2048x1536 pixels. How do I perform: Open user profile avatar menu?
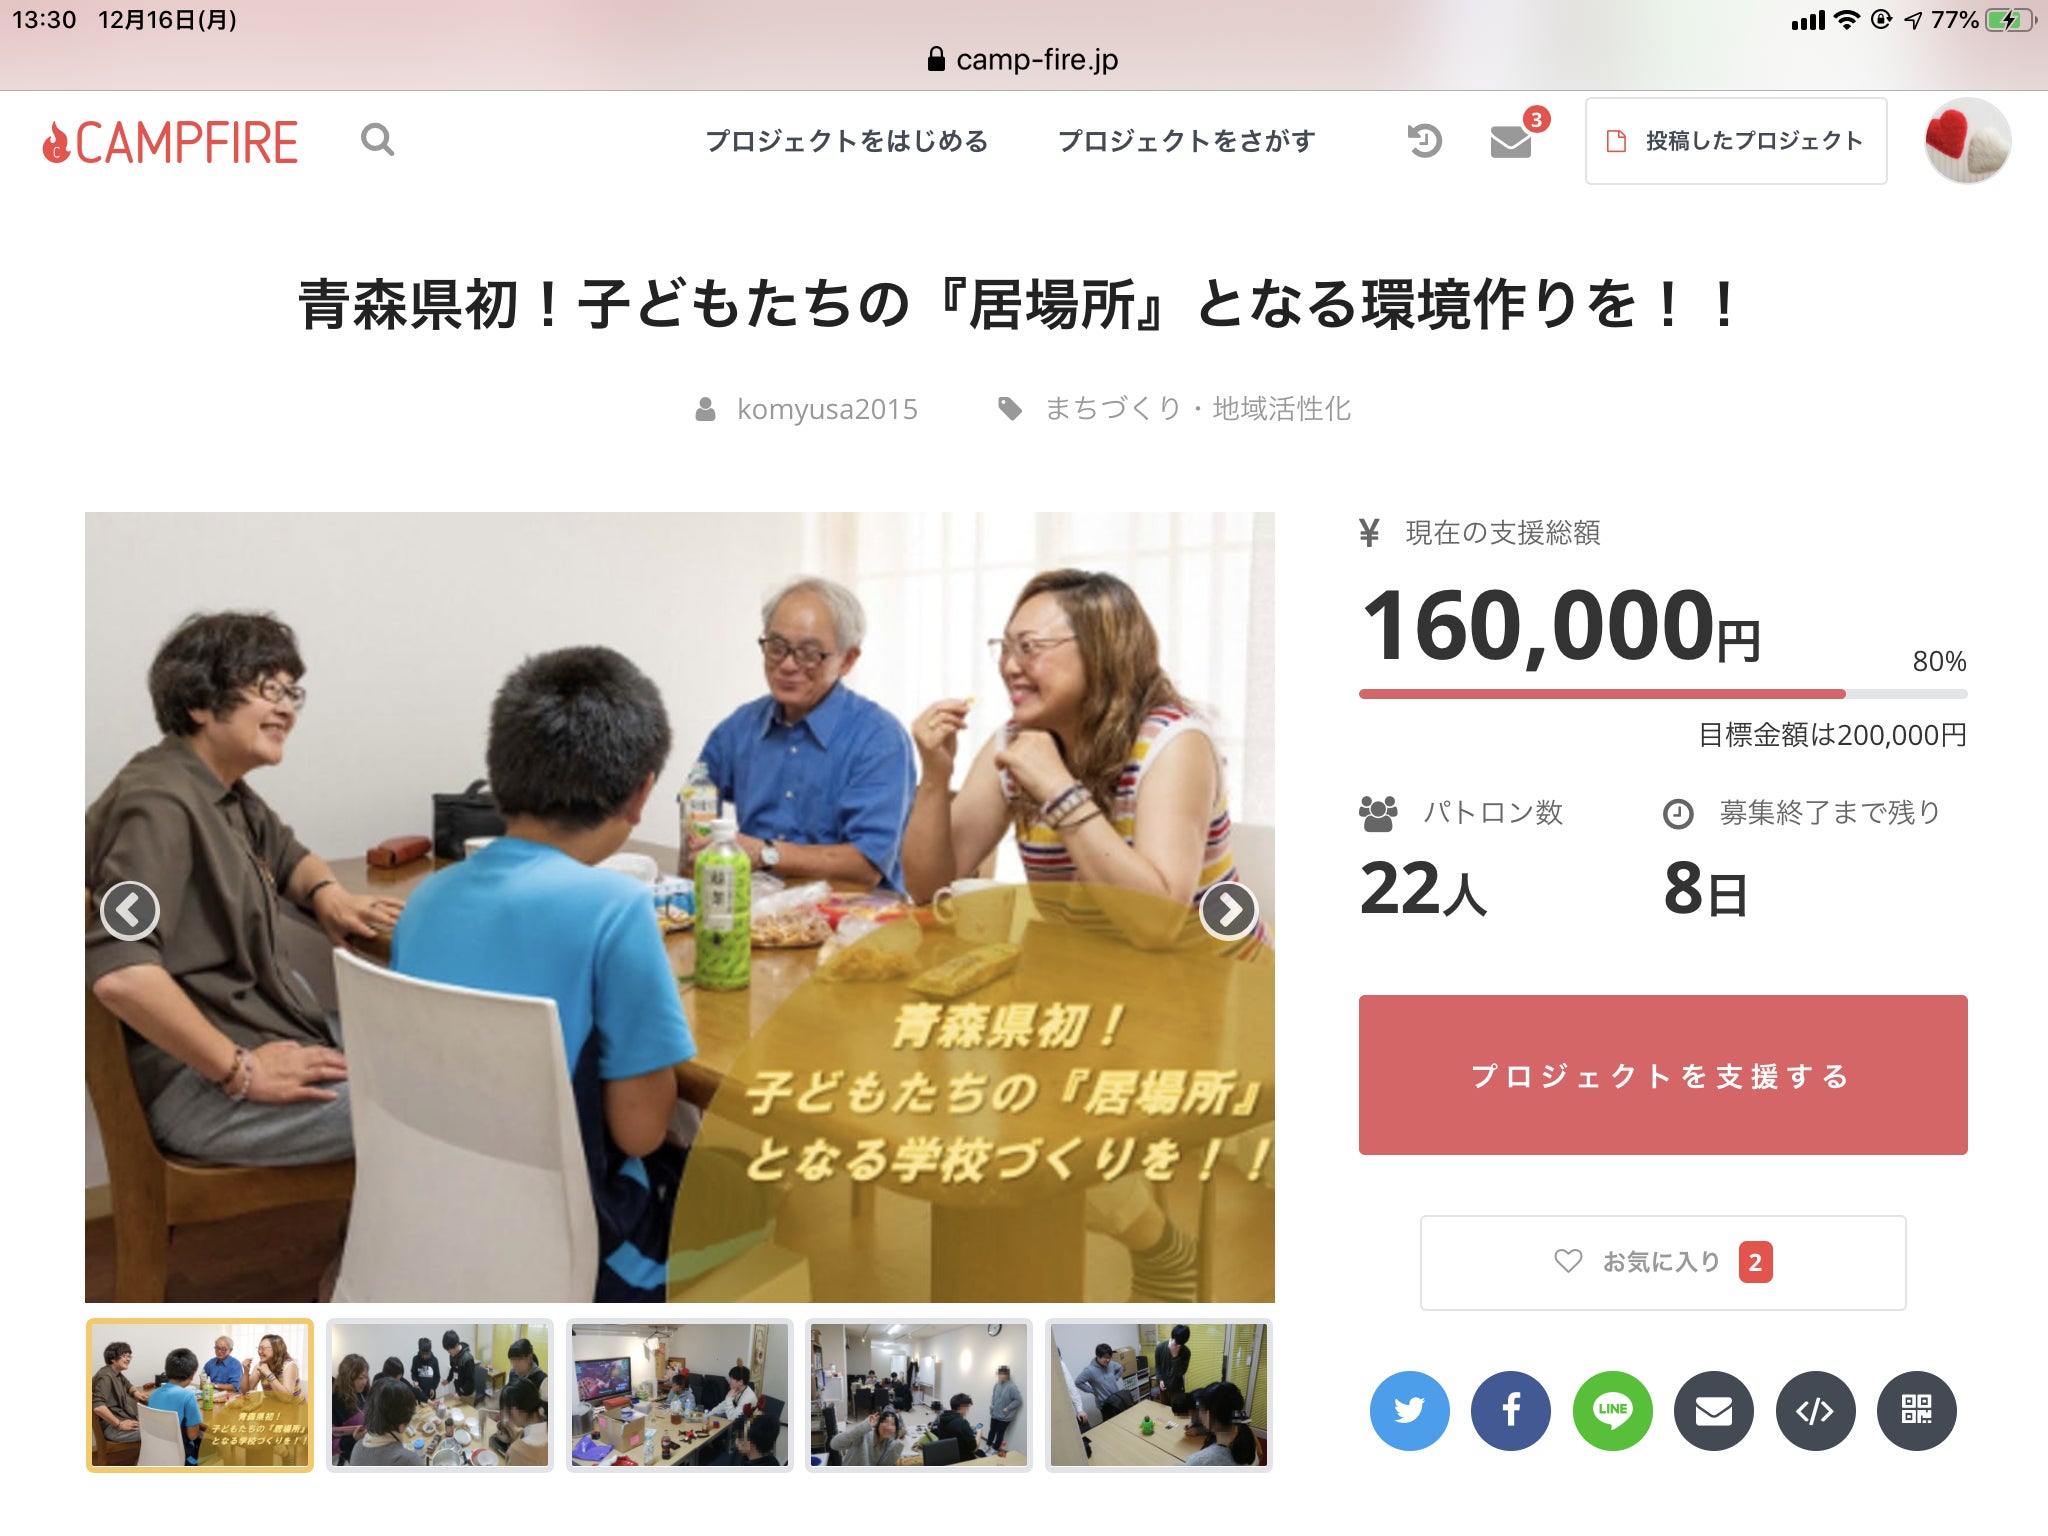[x=1967, y=141]
